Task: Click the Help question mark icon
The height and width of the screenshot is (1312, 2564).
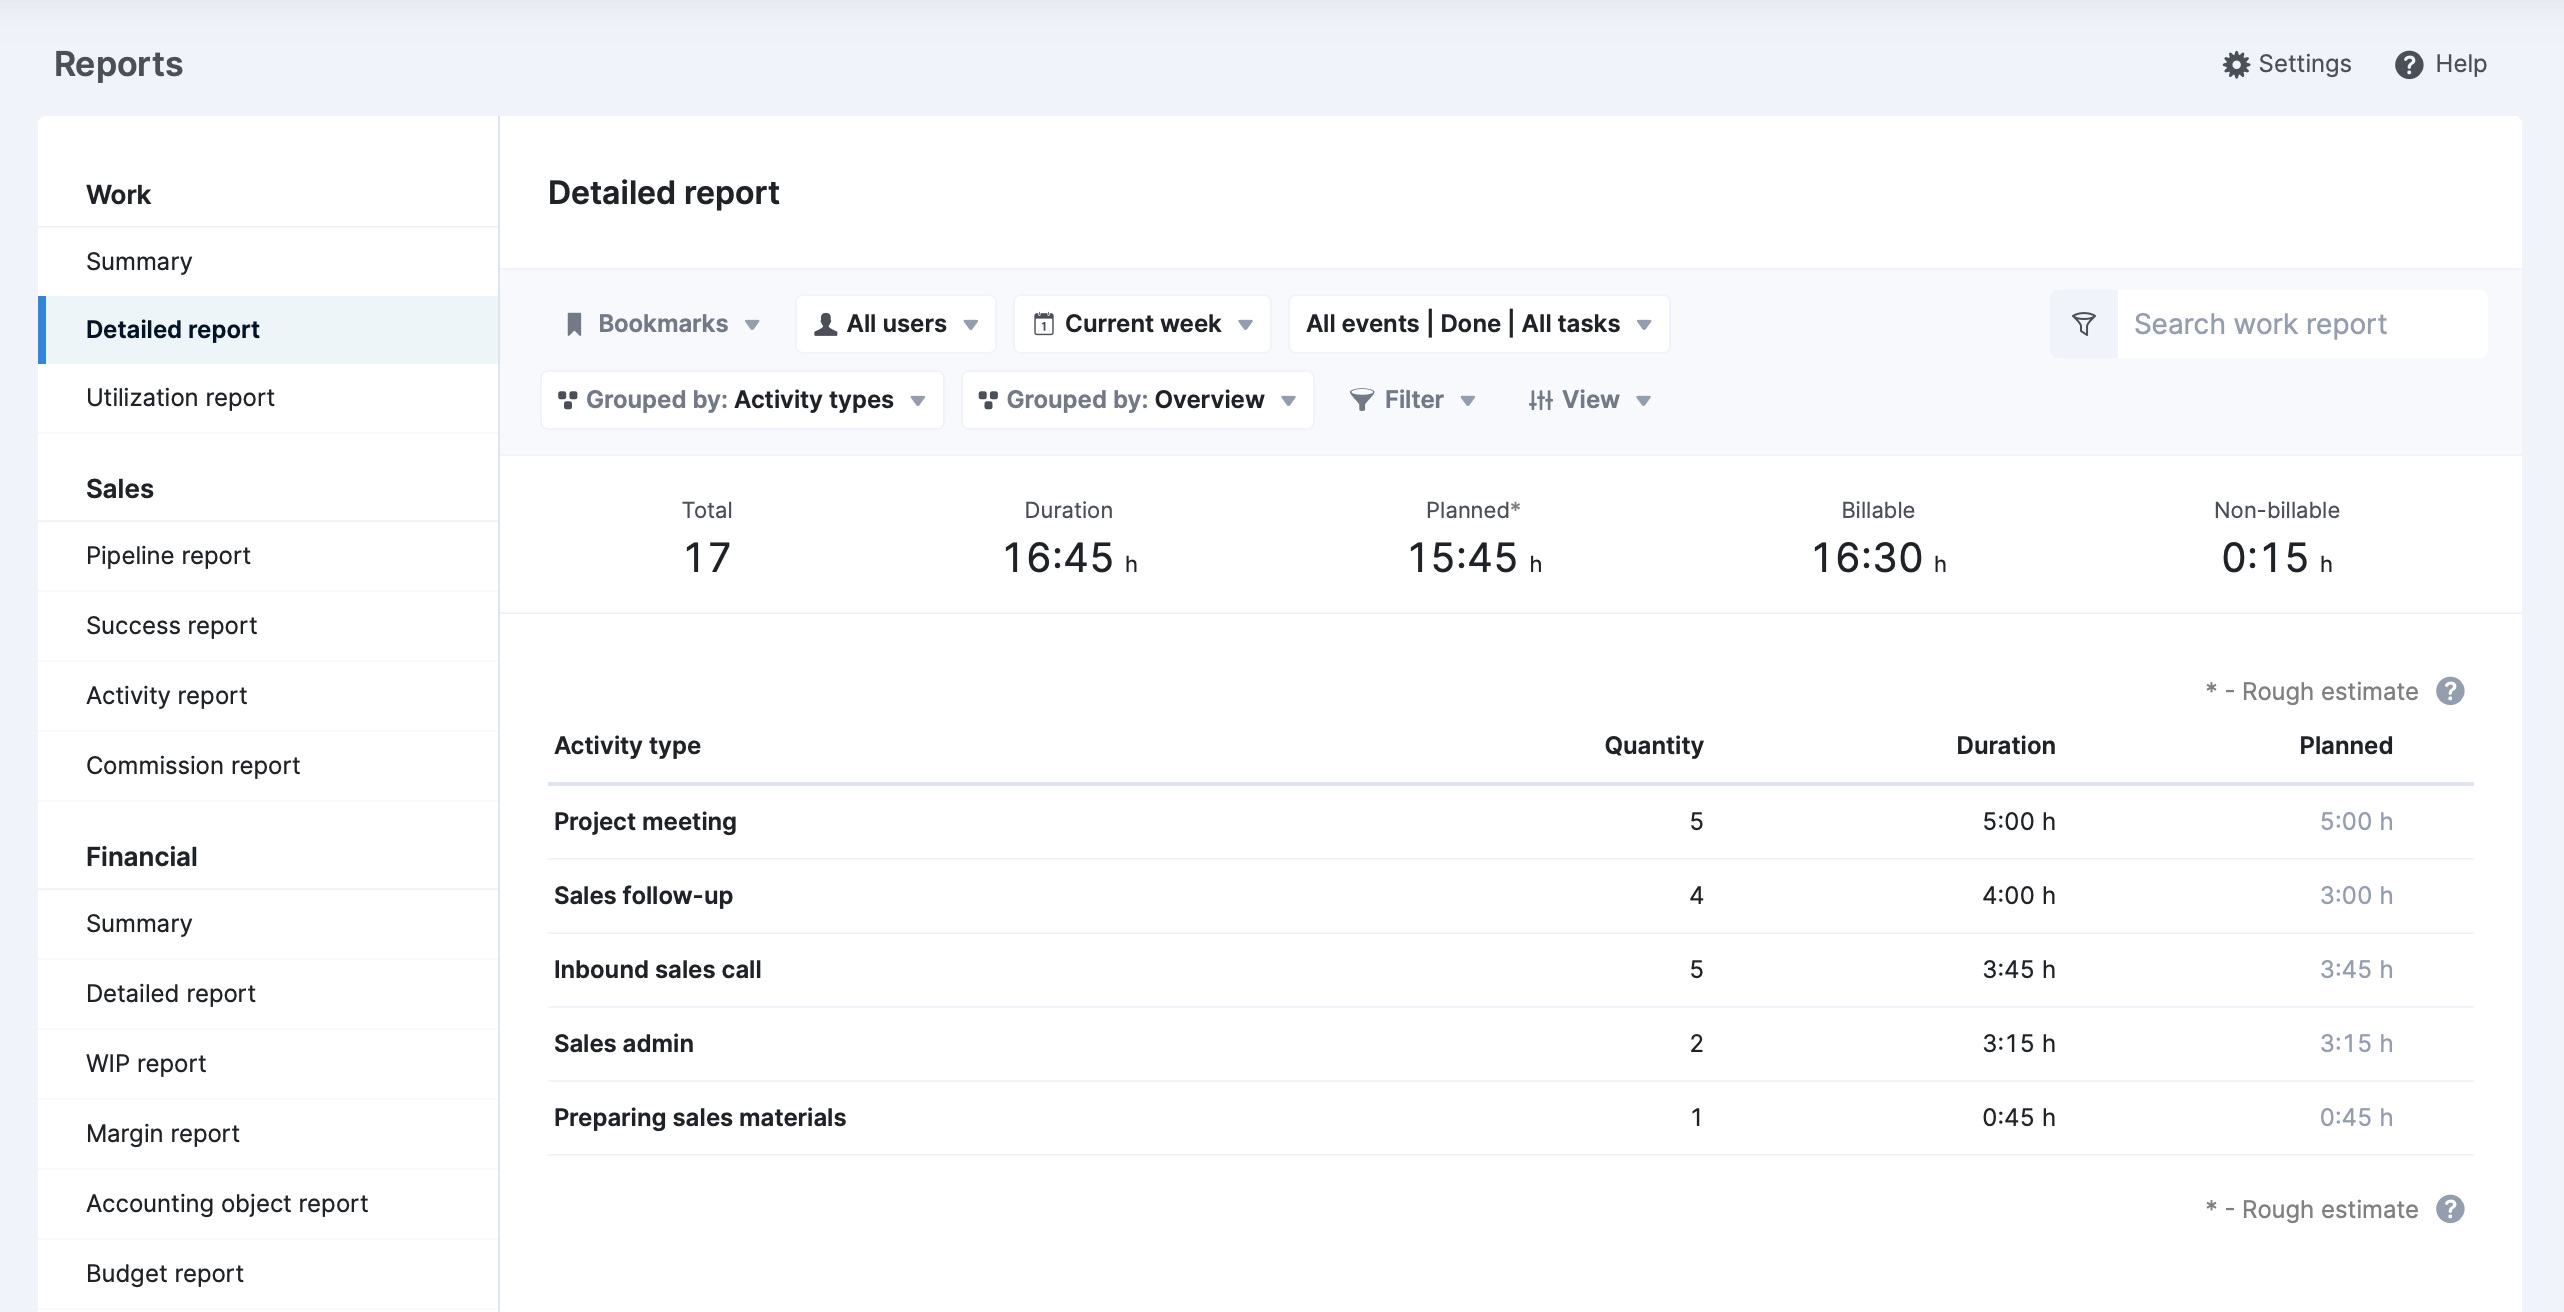Action: pos(2409,65)
